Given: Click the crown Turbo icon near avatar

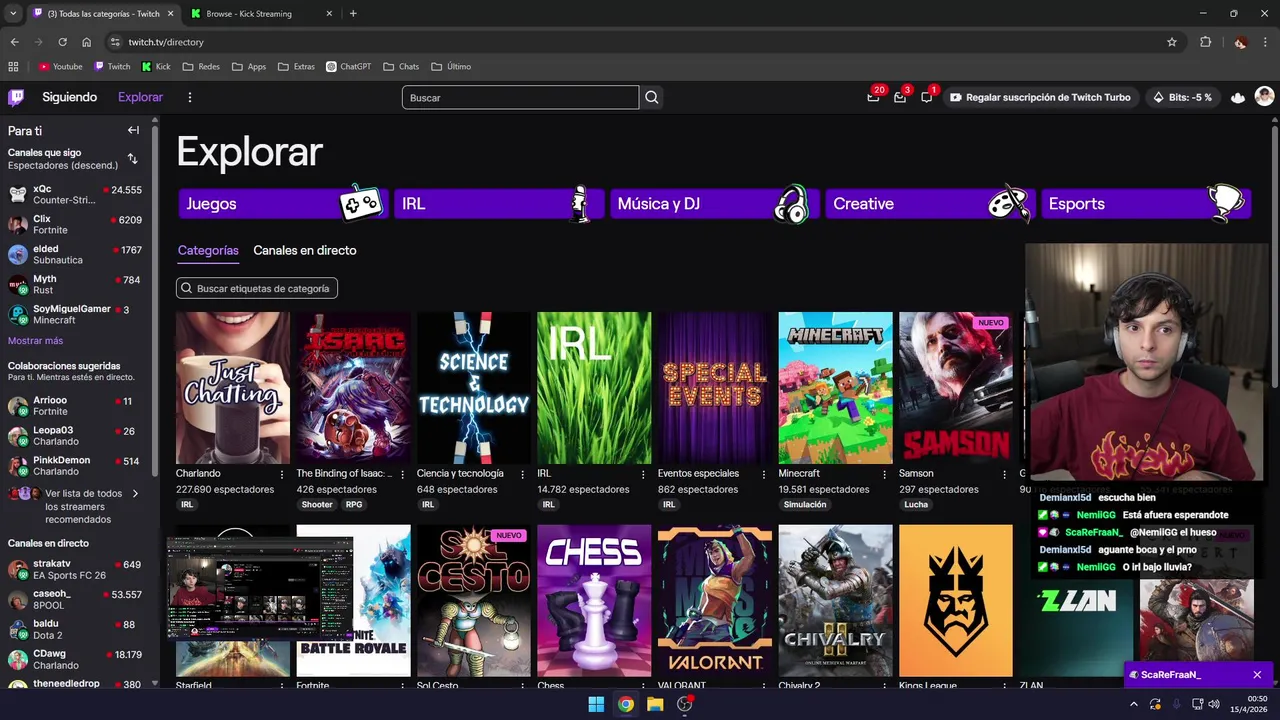Looking at the screenshot, I should click(x=1238, y=97).
